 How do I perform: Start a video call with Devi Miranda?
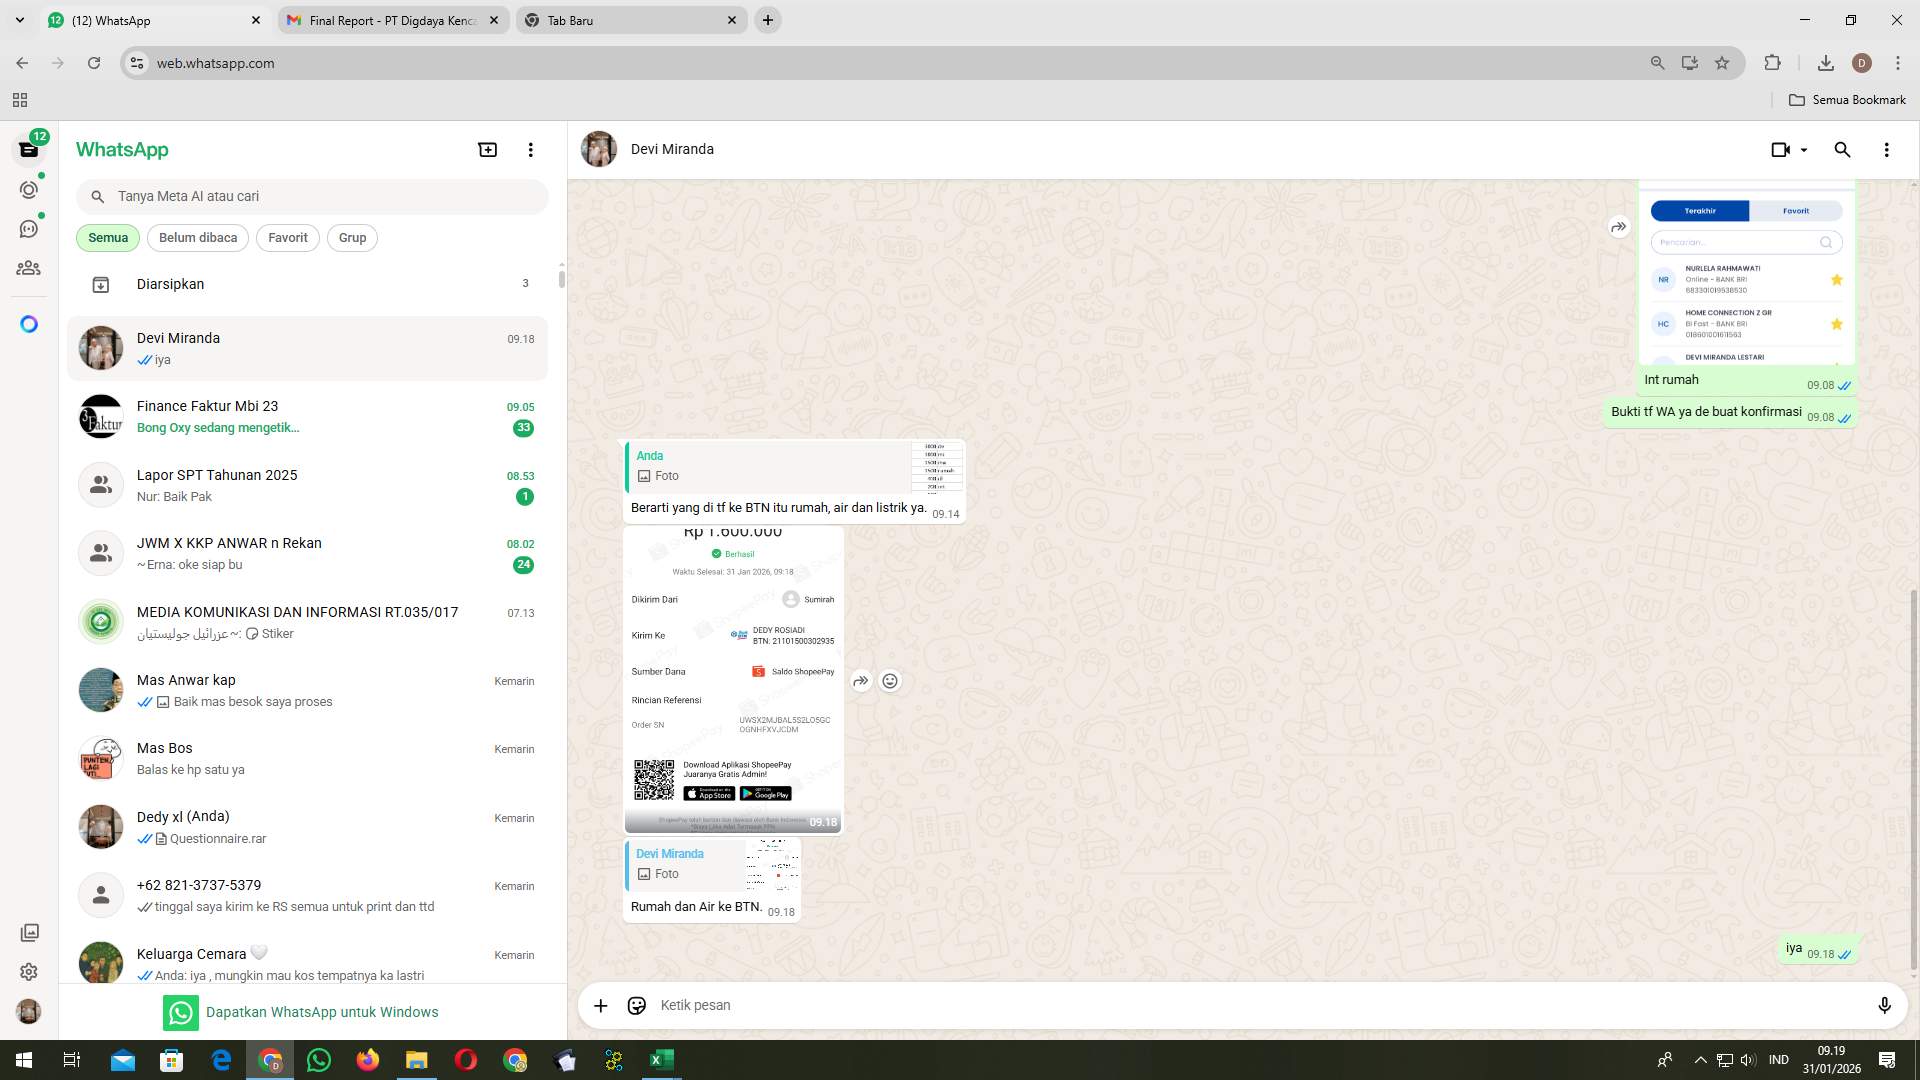1781,149
